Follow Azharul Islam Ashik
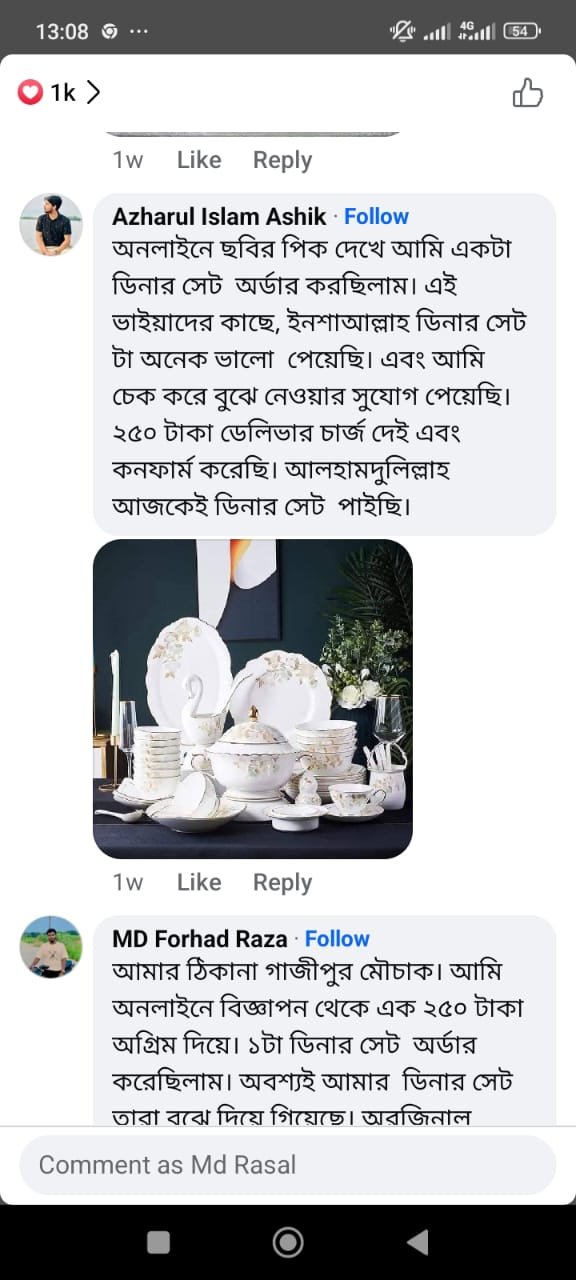576x1280 pixels. [376, 215]
